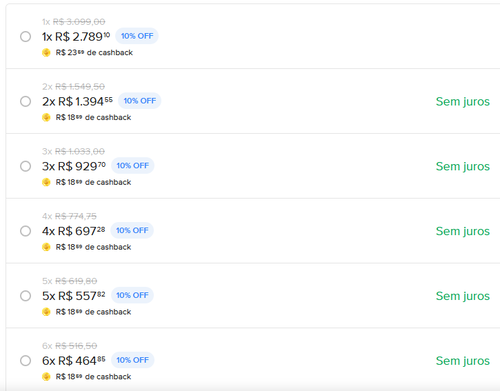
Task: Click the struck-through price R$ 774,75
Action: point(76,216)
